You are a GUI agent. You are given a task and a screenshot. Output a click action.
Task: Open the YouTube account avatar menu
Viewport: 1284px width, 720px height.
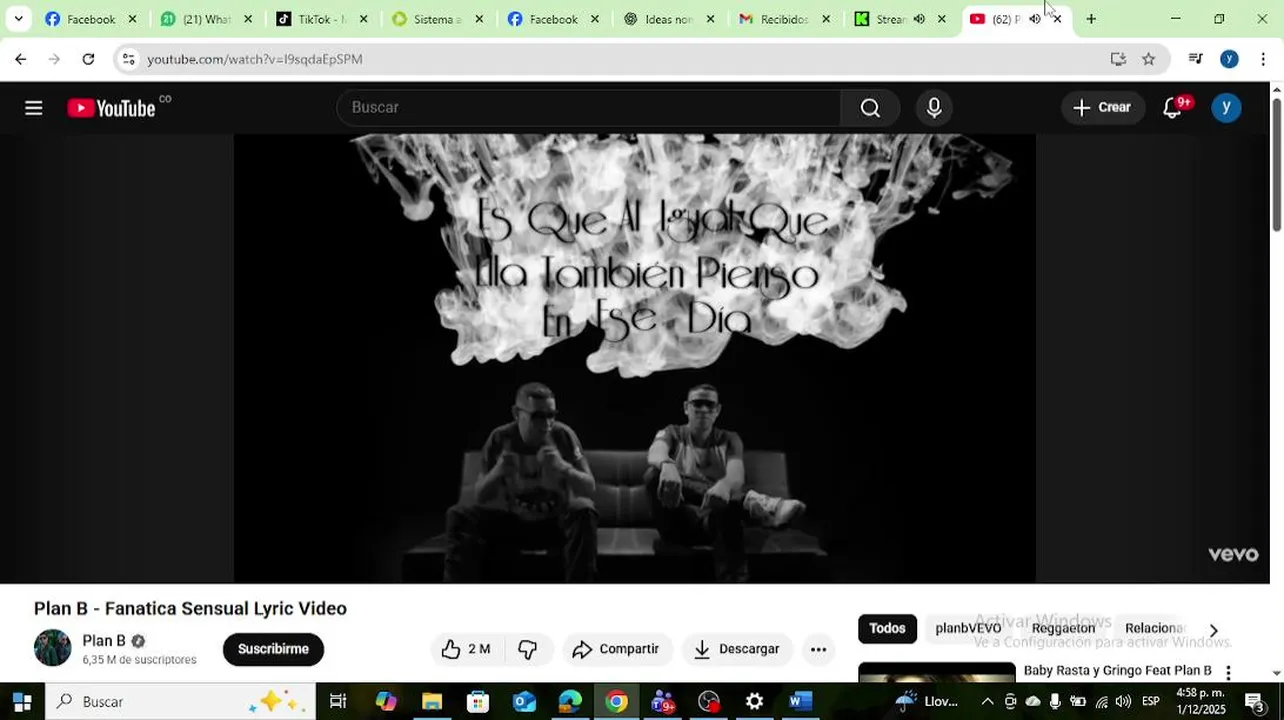(1226, 108)
